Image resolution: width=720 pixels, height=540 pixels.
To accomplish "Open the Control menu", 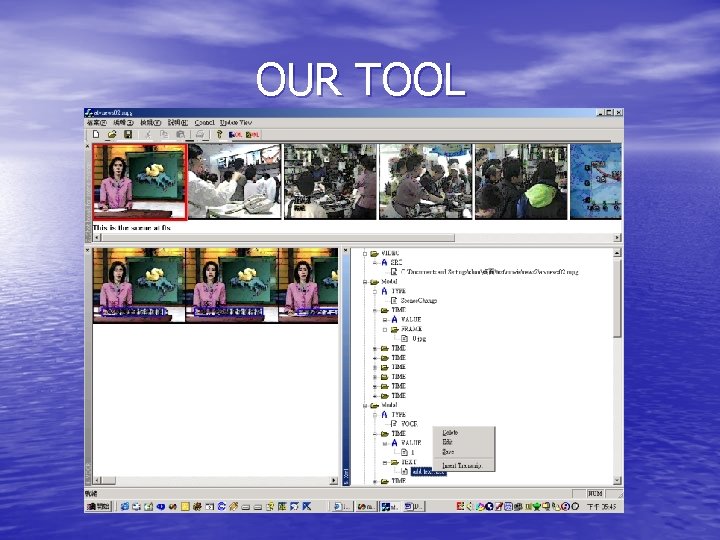I will coord(204,123).
